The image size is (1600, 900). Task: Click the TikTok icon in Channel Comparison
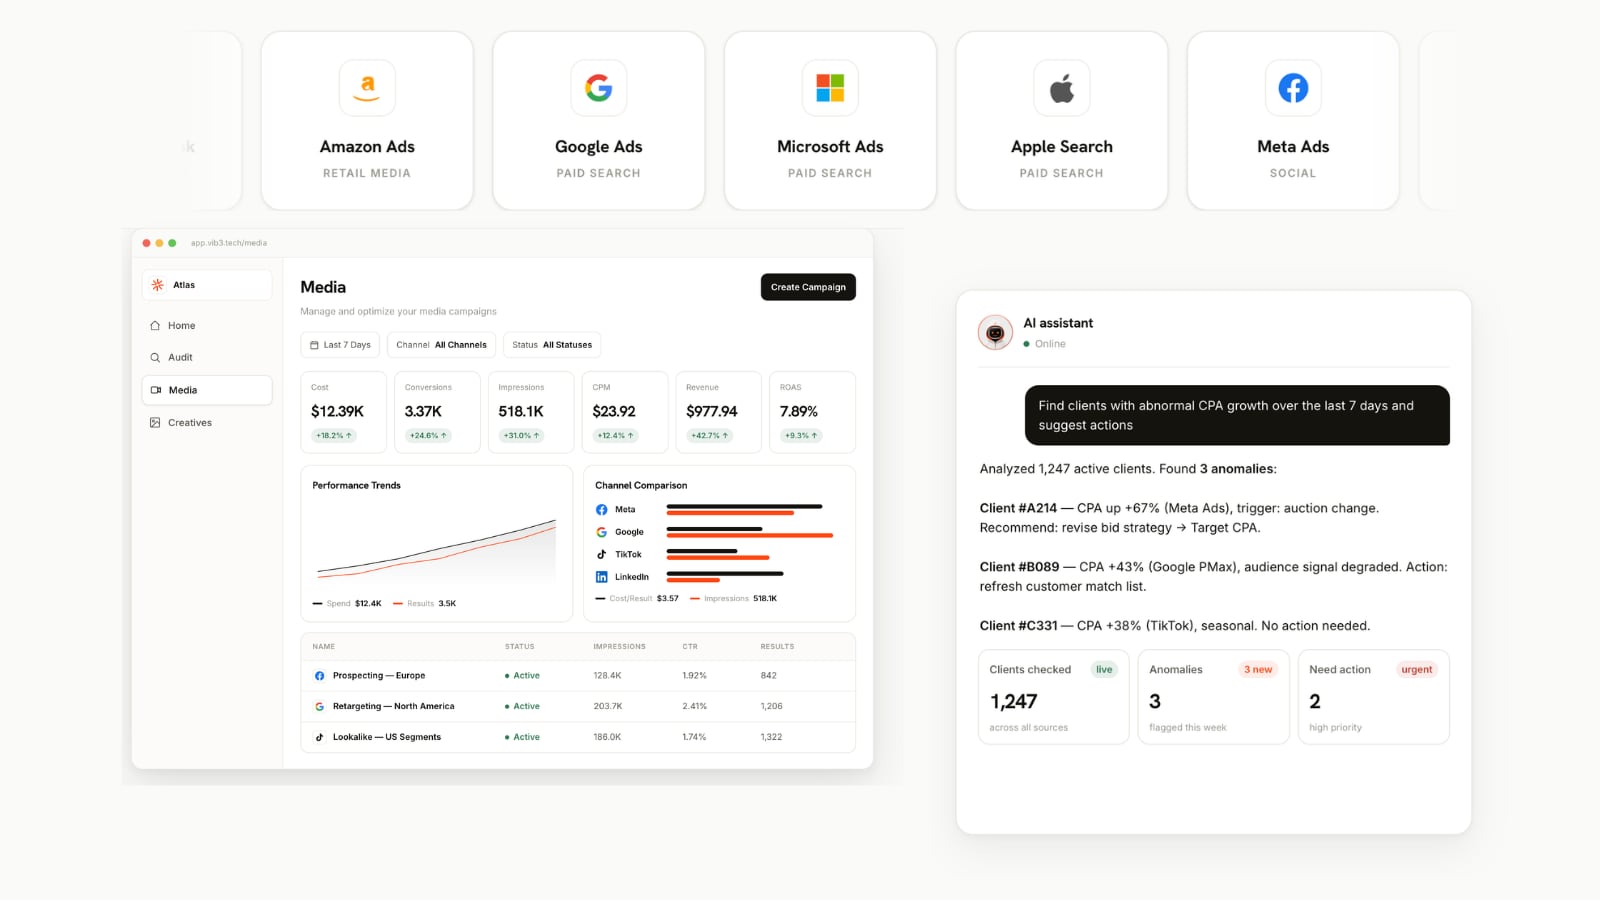point(601,554)
